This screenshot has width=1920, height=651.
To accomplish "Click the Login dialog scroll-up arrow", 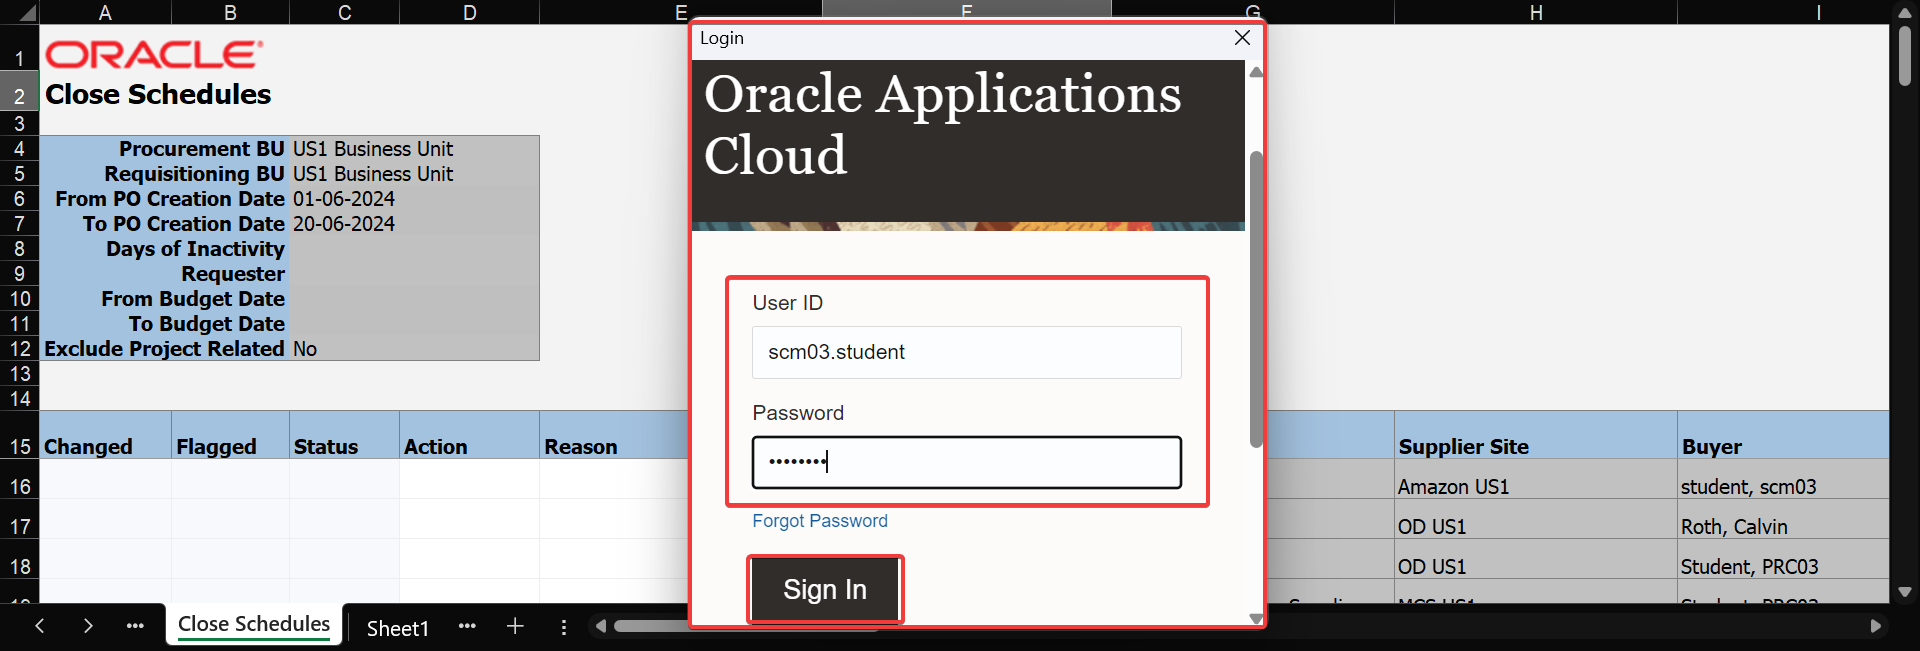I will (1256, 72).
